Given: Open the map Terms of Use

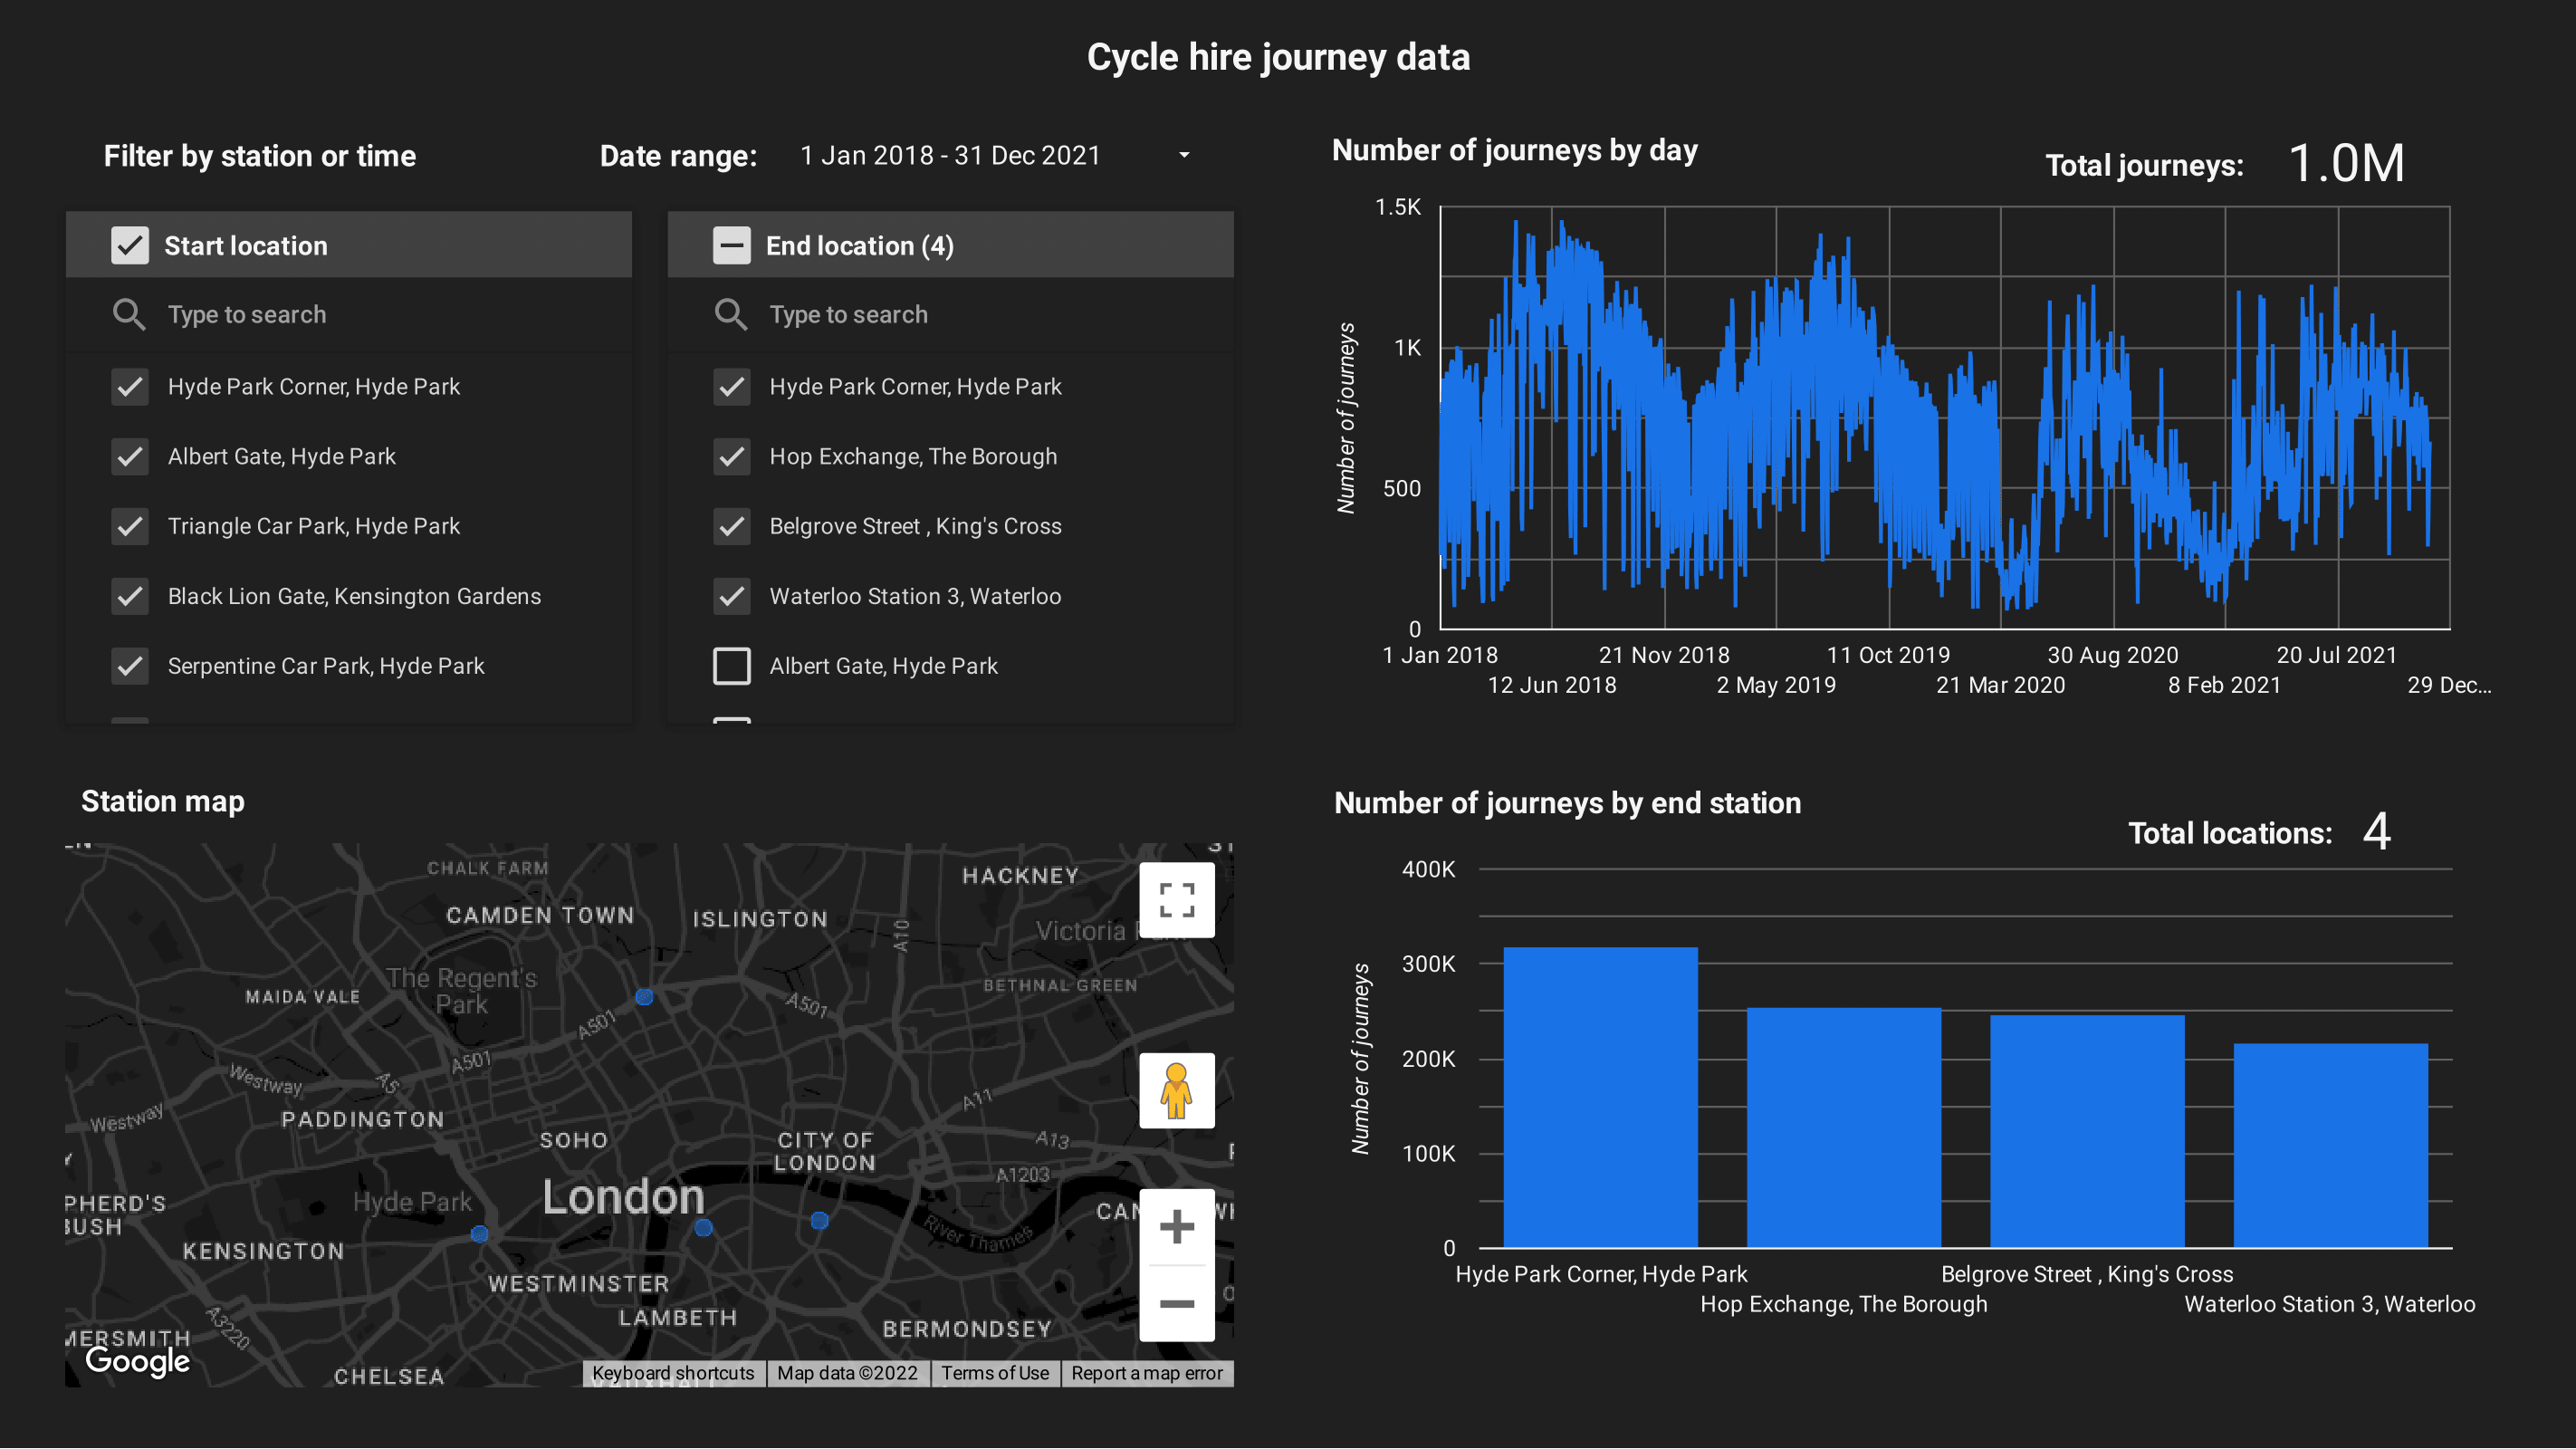Looking at the screenshot, I should pyautogui.click(x=995, y=1373).
